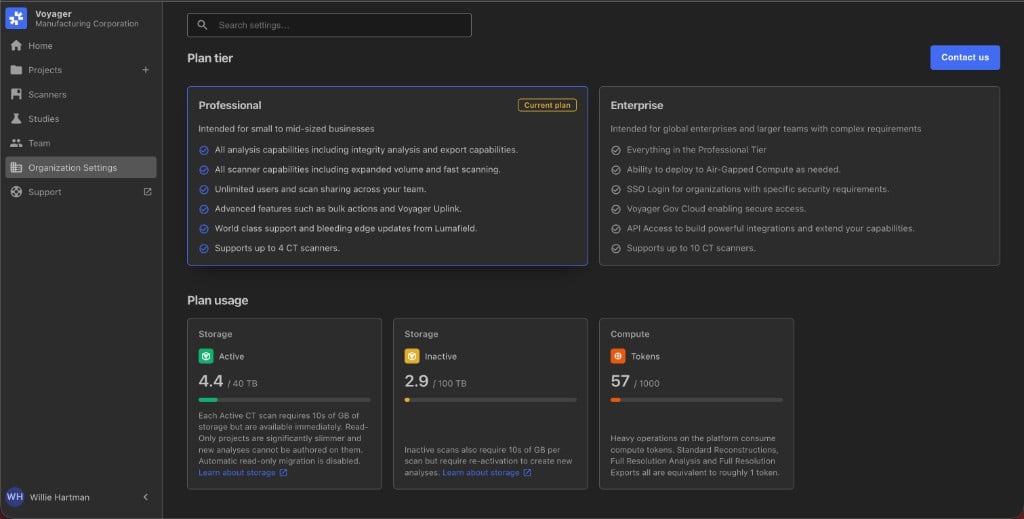Click checkmark beside 'All analysis capabilities'

[204, 150]
